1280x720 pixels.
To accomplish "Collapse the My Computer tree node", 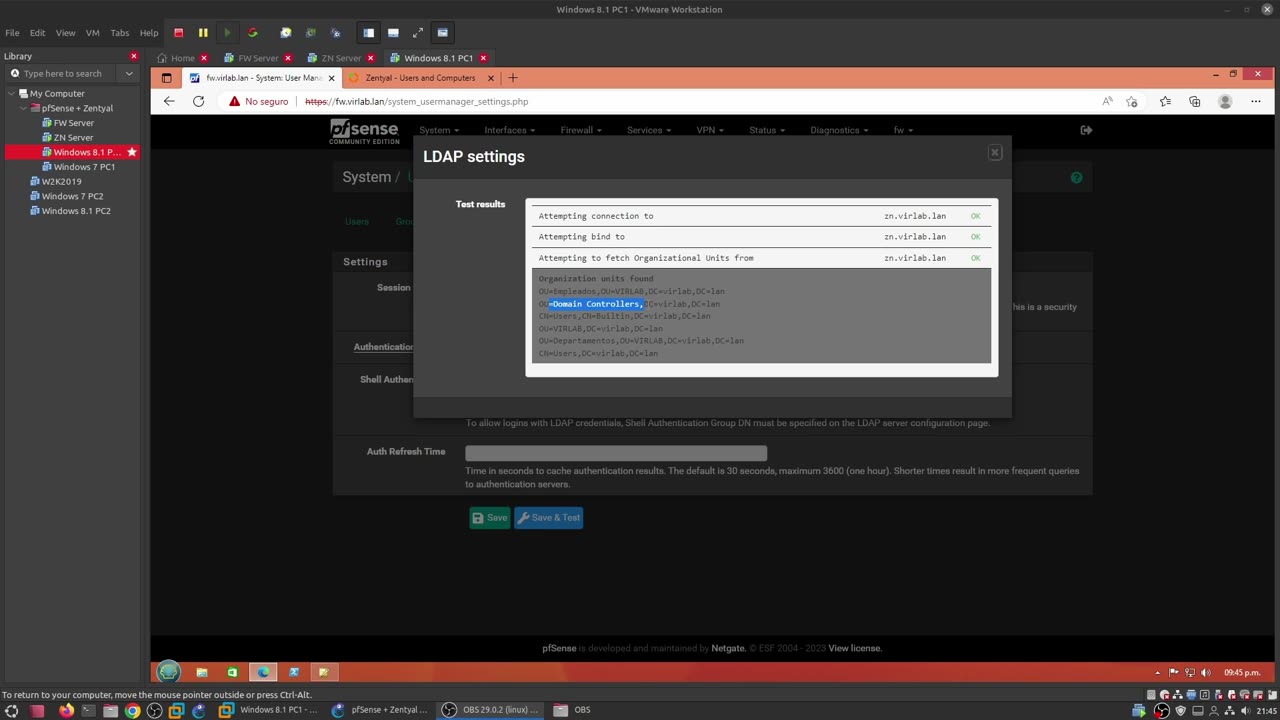I will [x=11, y=93].
